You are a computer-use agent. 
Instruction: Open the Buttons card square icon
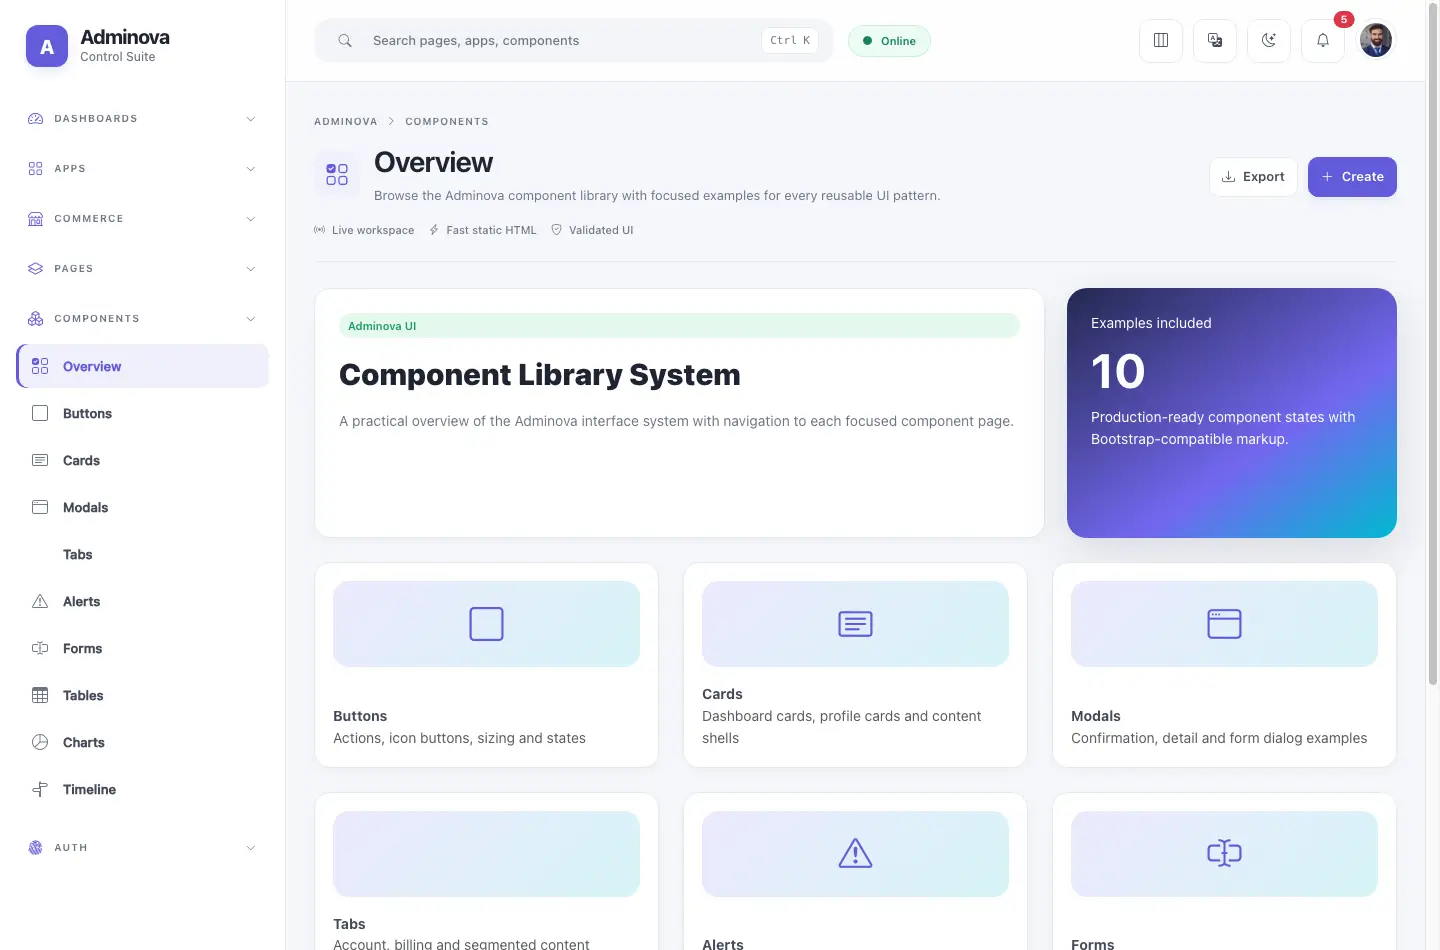[x=486, y=624]
